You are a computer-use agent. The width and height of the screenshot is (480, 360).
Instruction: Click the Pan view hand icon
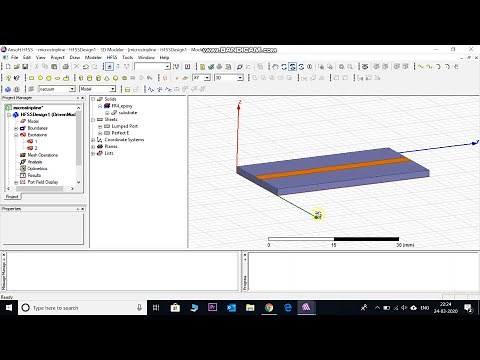(x=275, y=67)
